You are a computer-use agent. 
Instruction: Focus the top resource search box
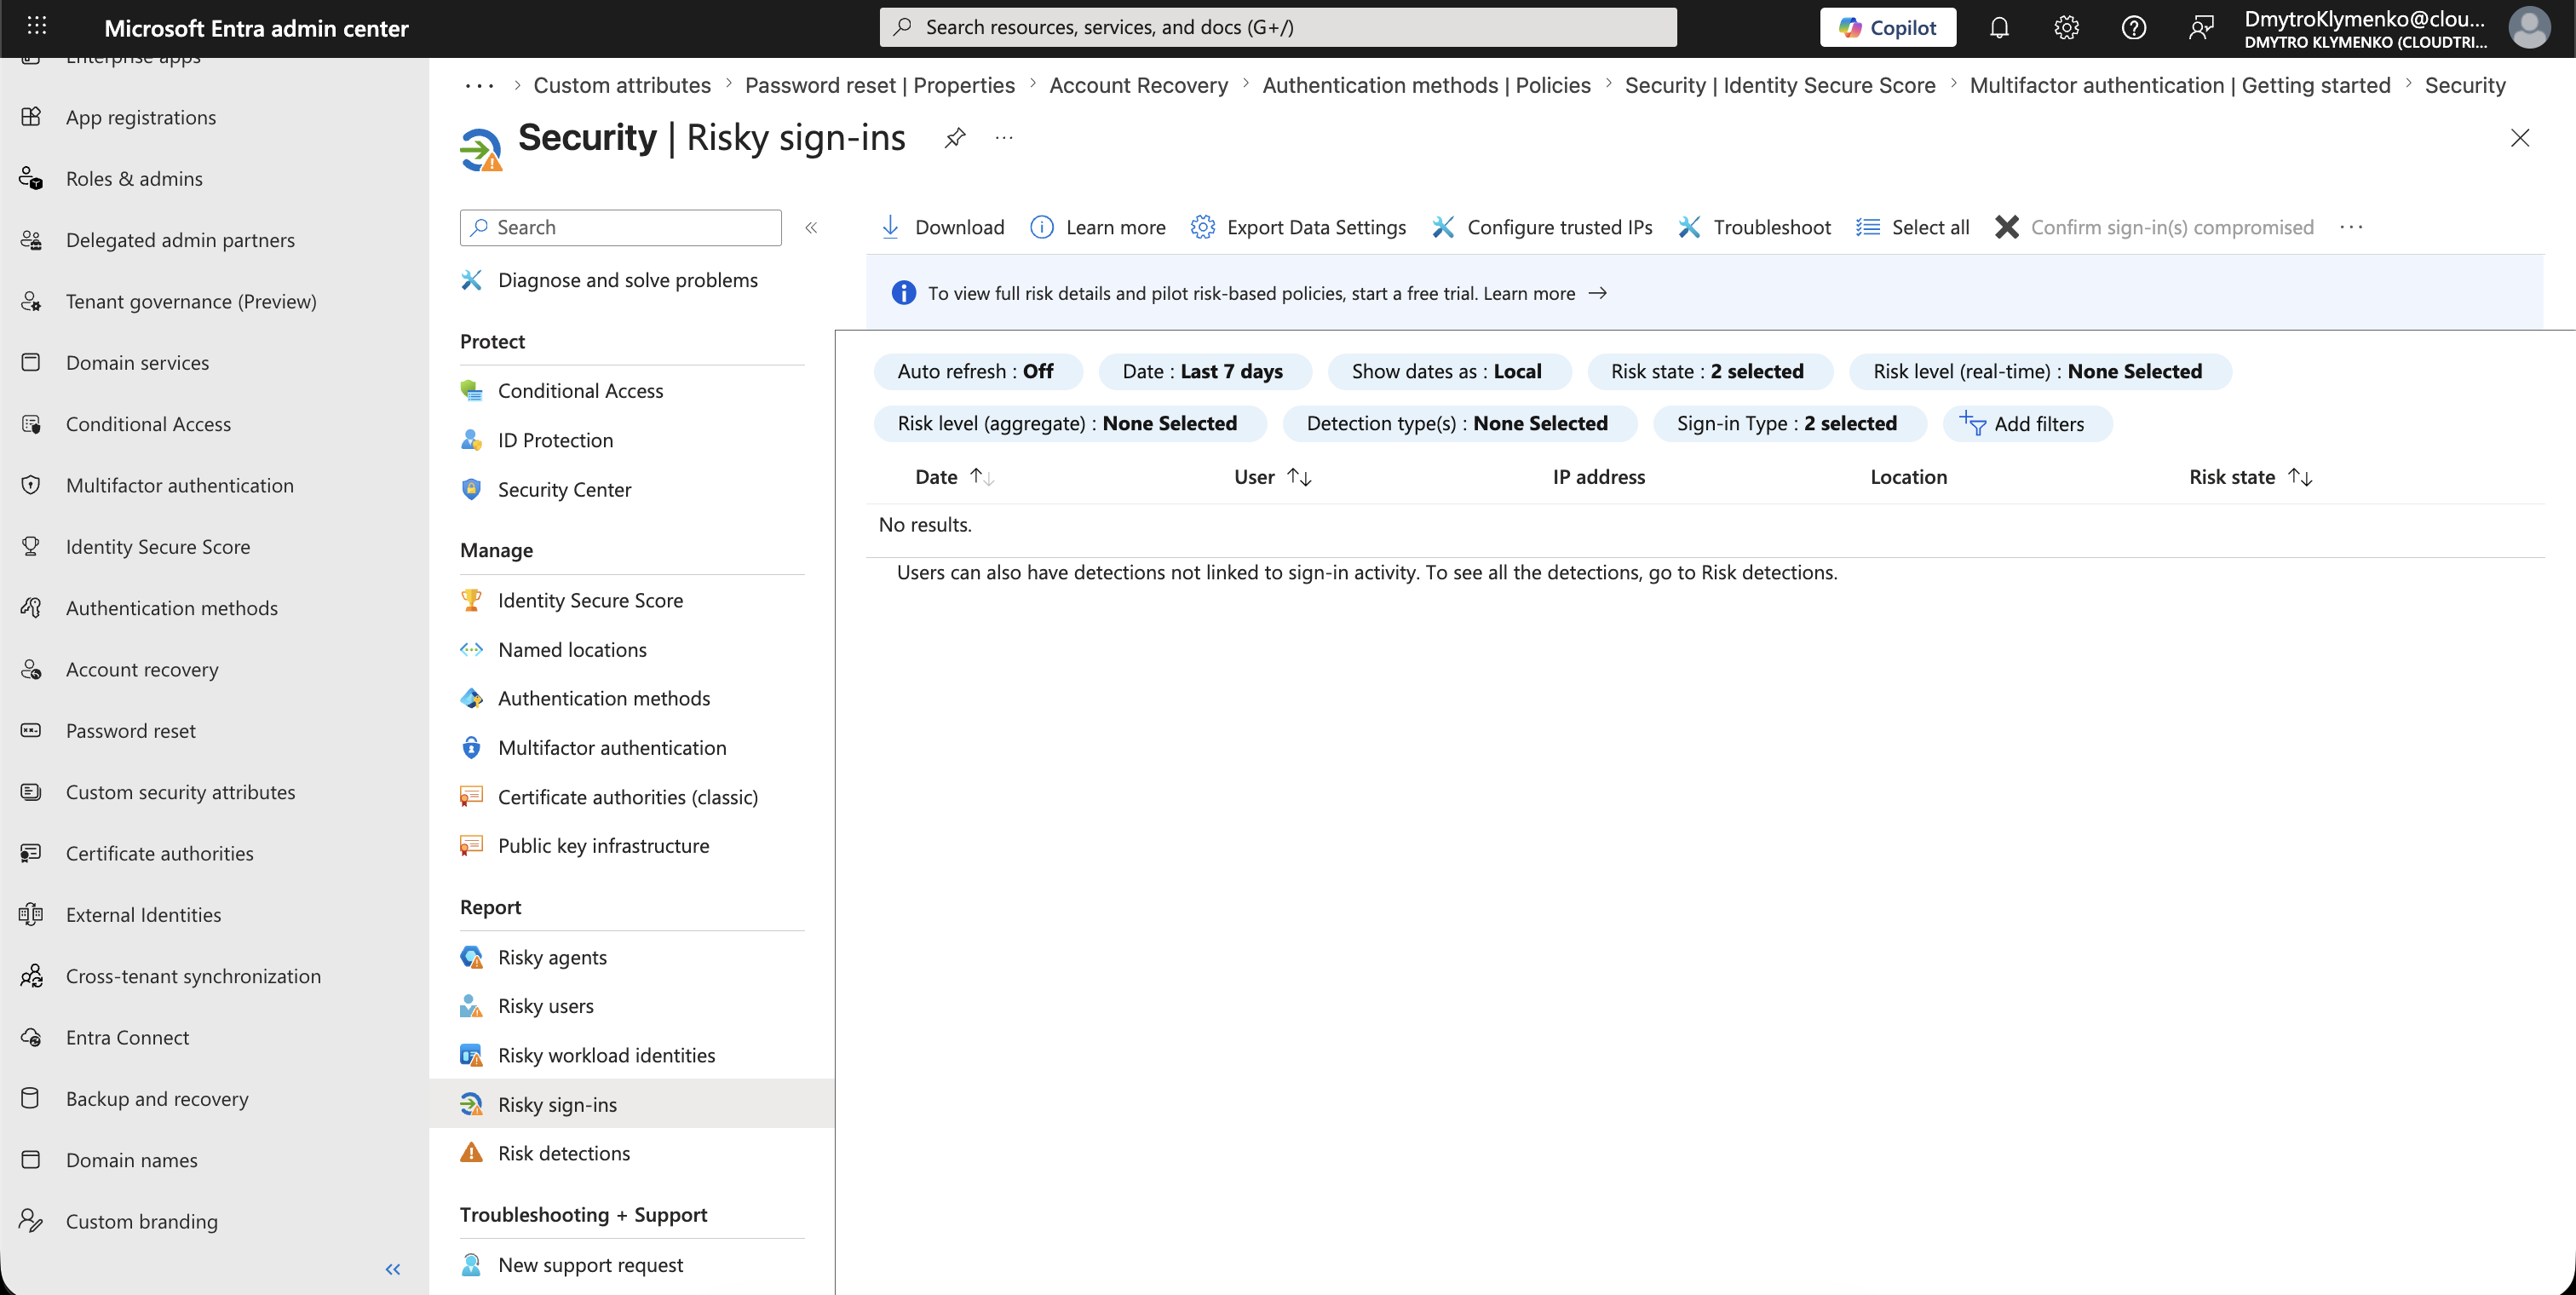(1277, 27)
